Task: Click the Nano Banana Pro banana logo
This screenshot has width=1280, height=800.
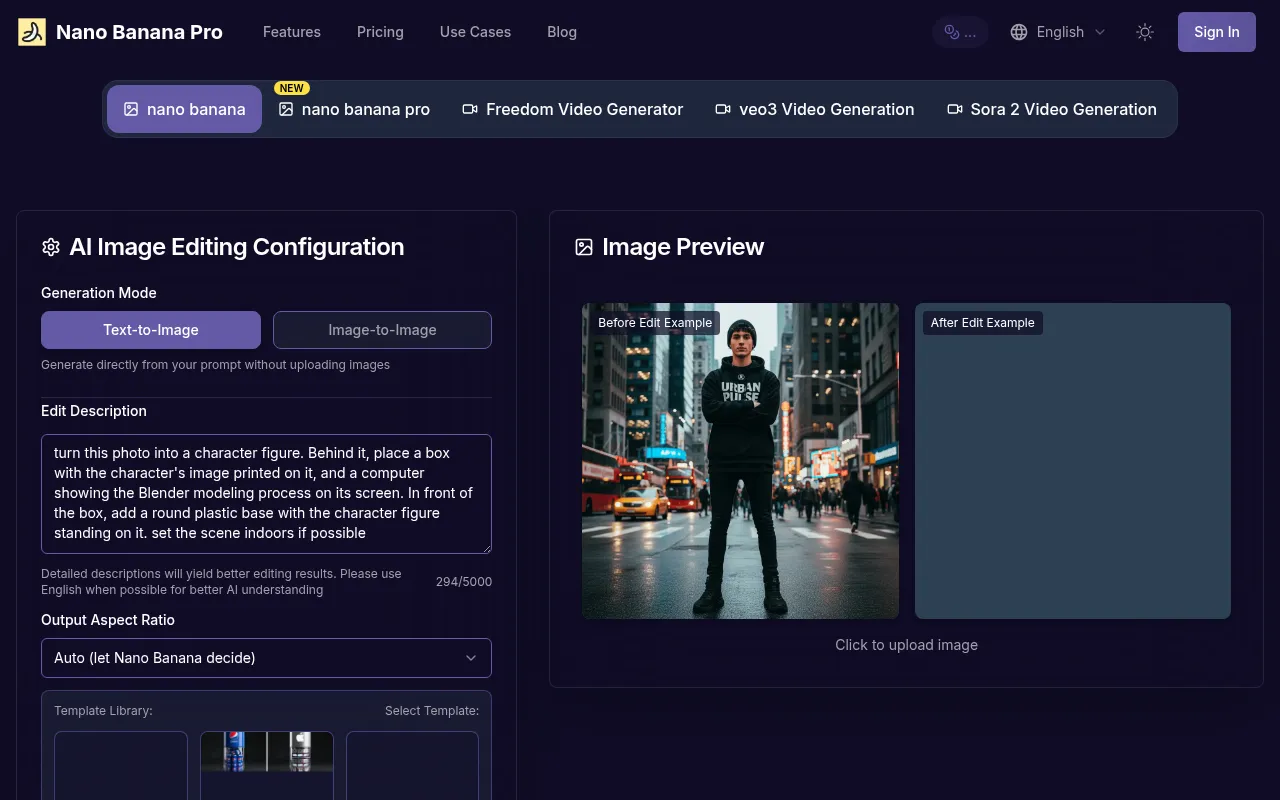Action: (32, 32)
